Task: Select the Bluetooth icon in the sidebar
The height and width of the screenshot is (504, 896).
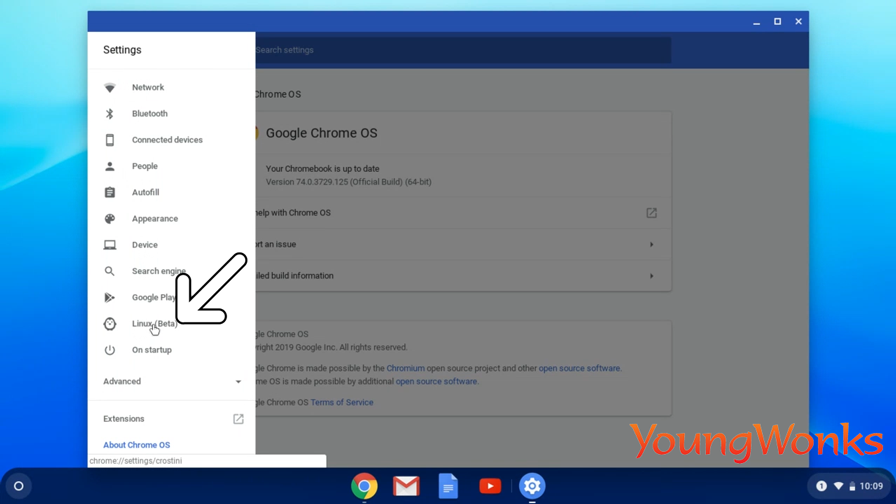Action: click(x=110, y=114)
